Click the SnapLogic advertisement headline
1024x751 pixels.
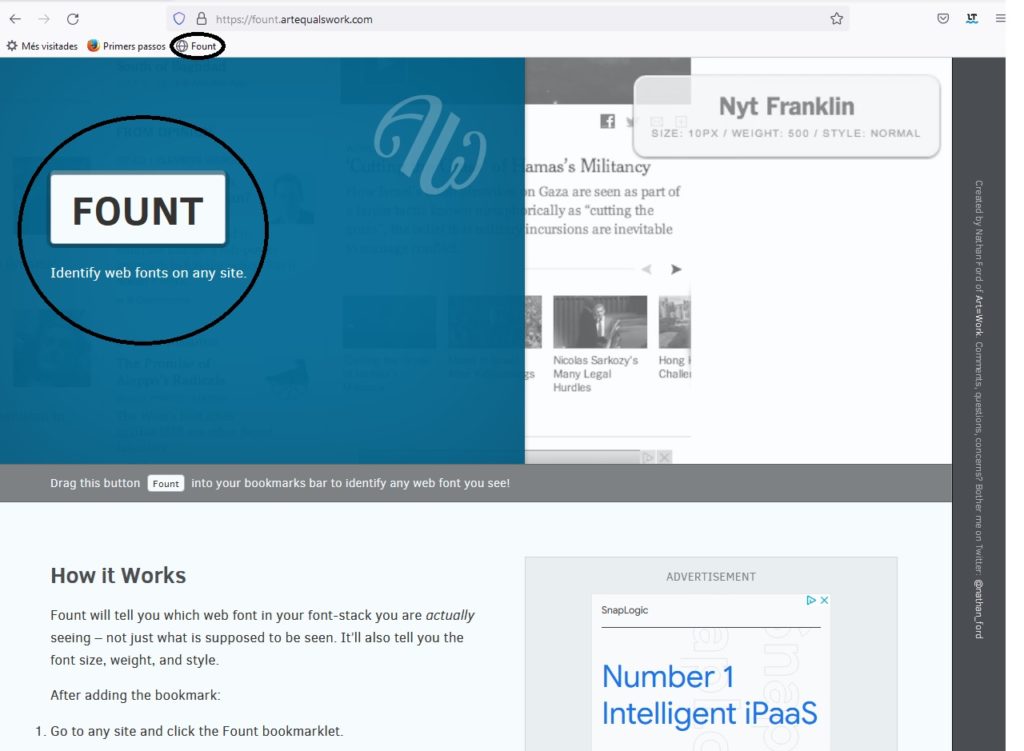(x=709, y=695)
